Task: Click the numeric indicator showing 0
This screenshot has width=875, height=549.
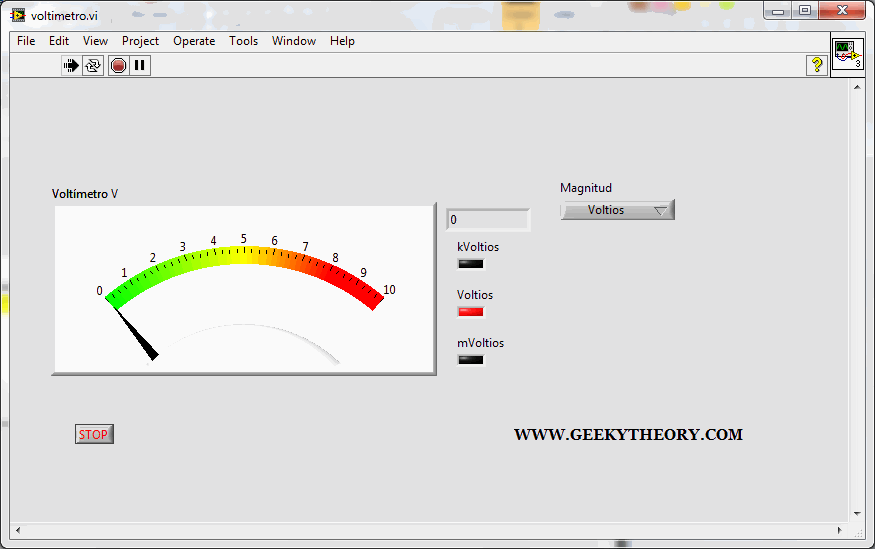Action: click(488, 220)
